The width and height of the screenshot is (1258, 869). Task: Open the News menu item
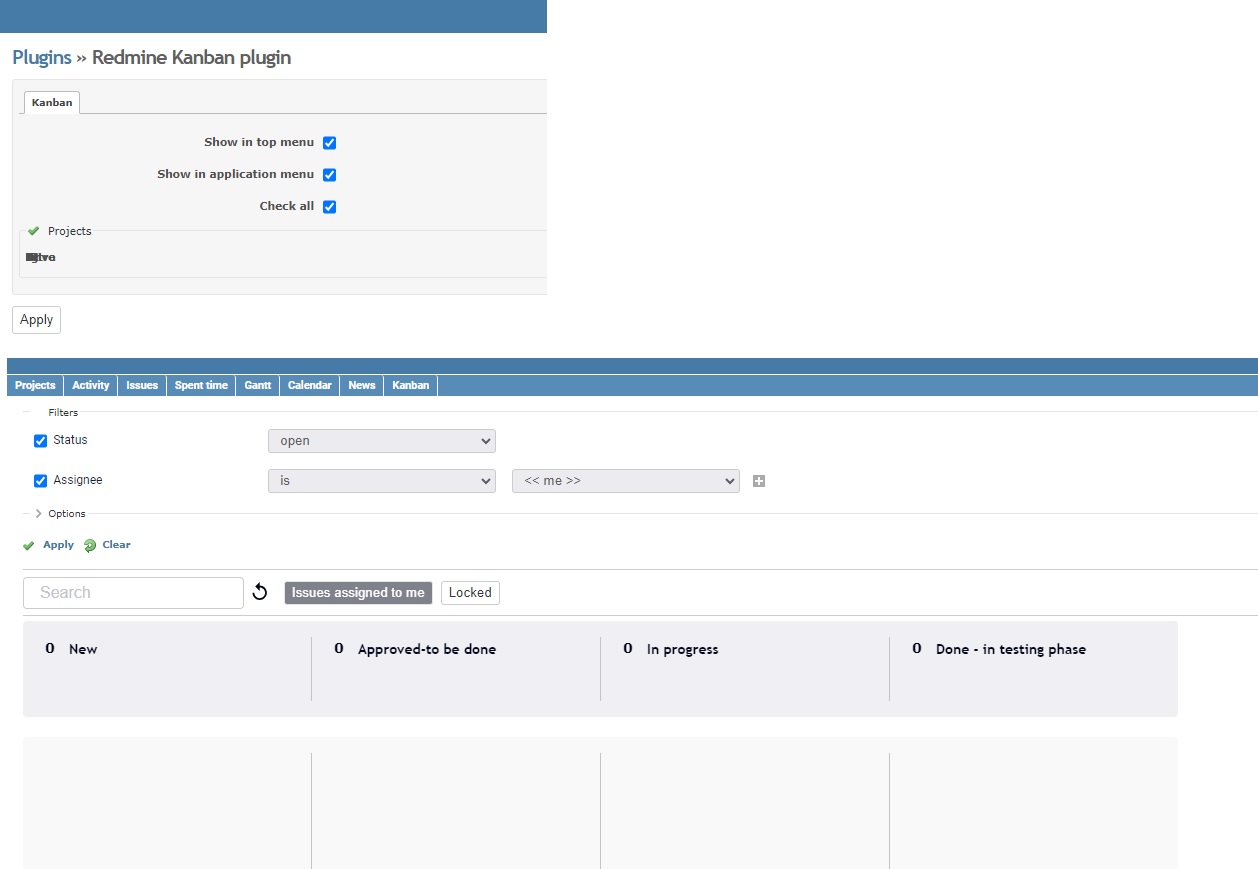click(362, 385)
